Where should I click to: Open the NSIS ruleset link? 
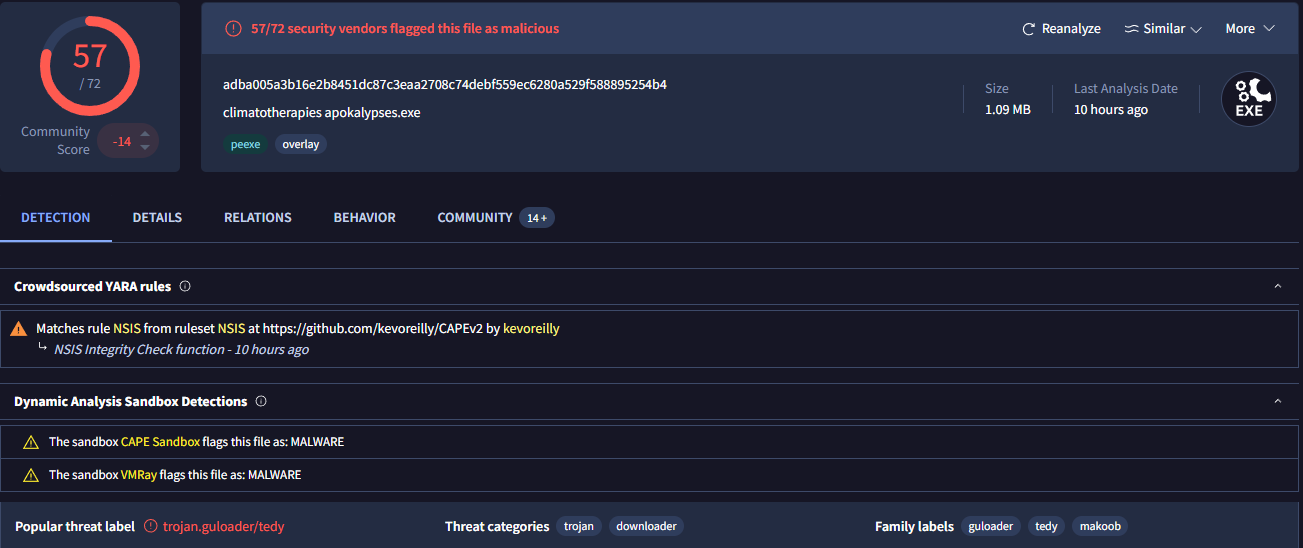click(231, 328)
